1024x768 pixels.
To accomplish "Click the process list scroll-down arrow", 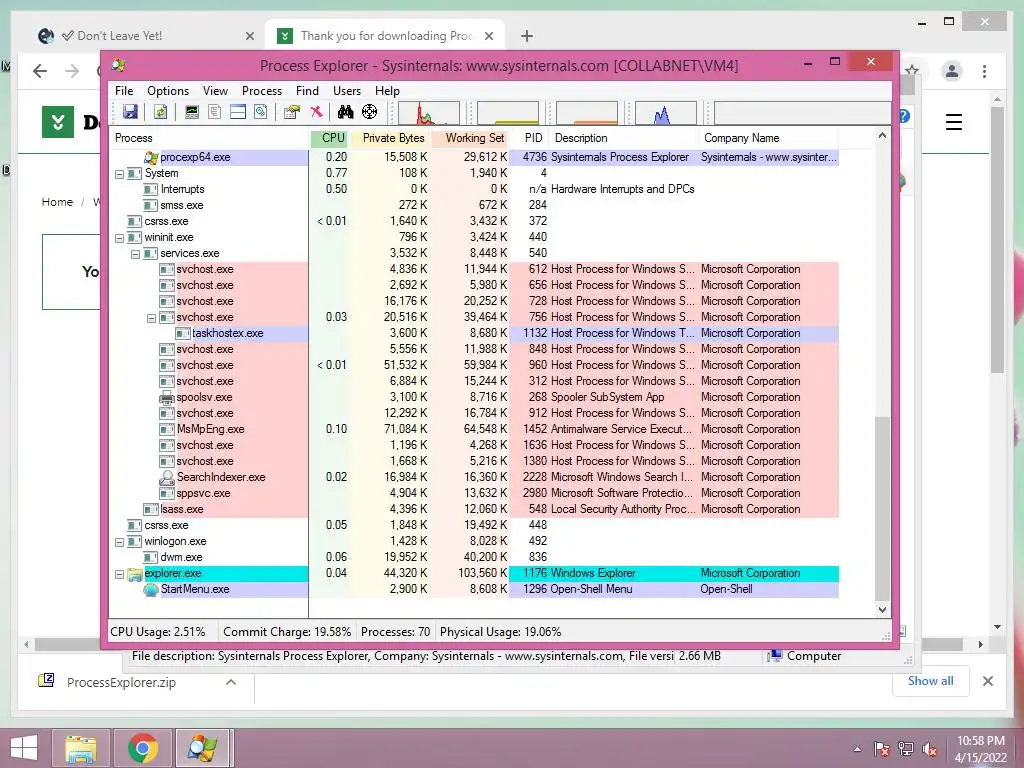I will (882, 609).
